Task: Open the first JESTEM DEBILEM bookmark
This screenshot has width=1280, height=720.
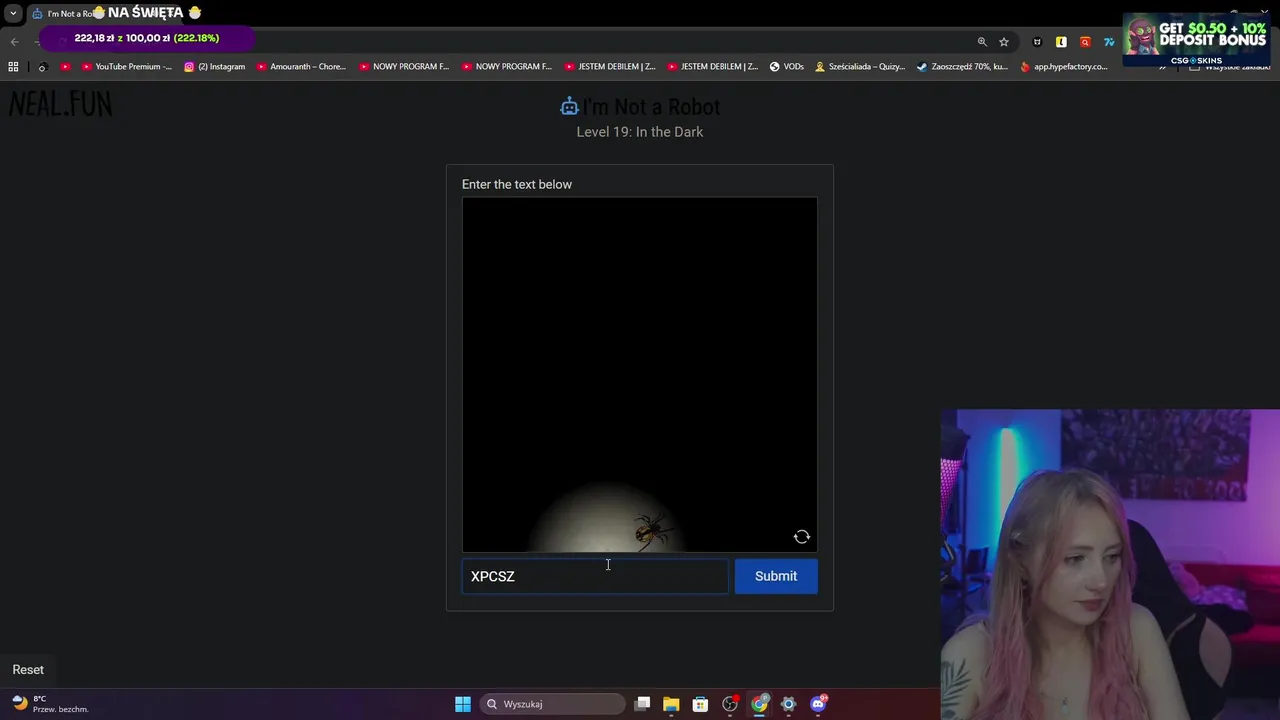Action: [x=610, y=67]
